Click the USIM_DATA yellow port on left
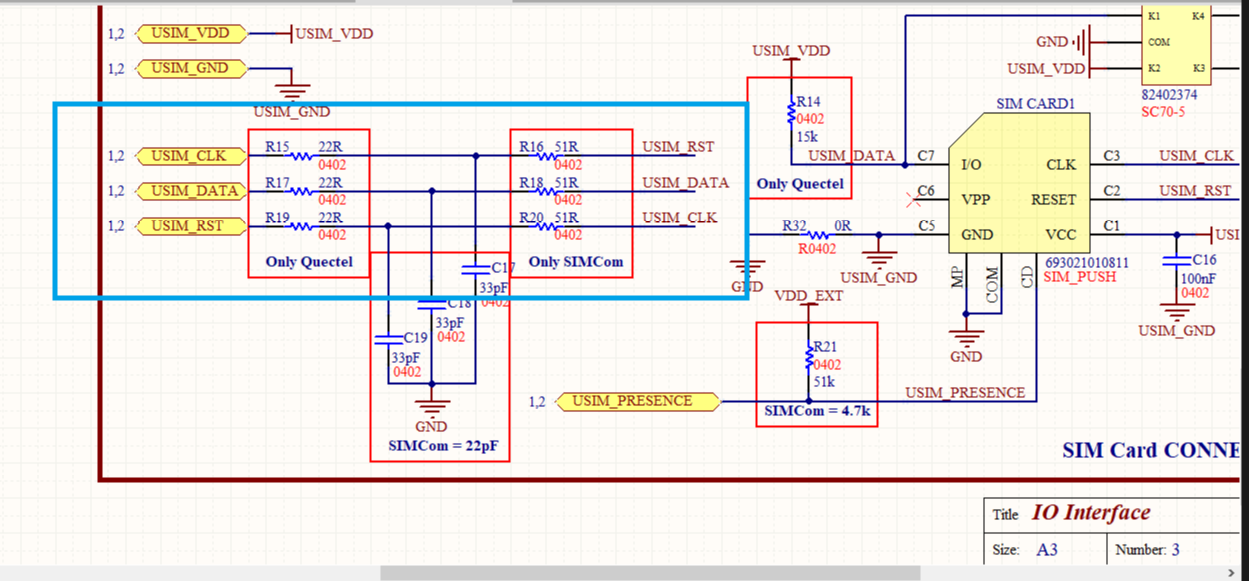 click(x=195, y=191)
